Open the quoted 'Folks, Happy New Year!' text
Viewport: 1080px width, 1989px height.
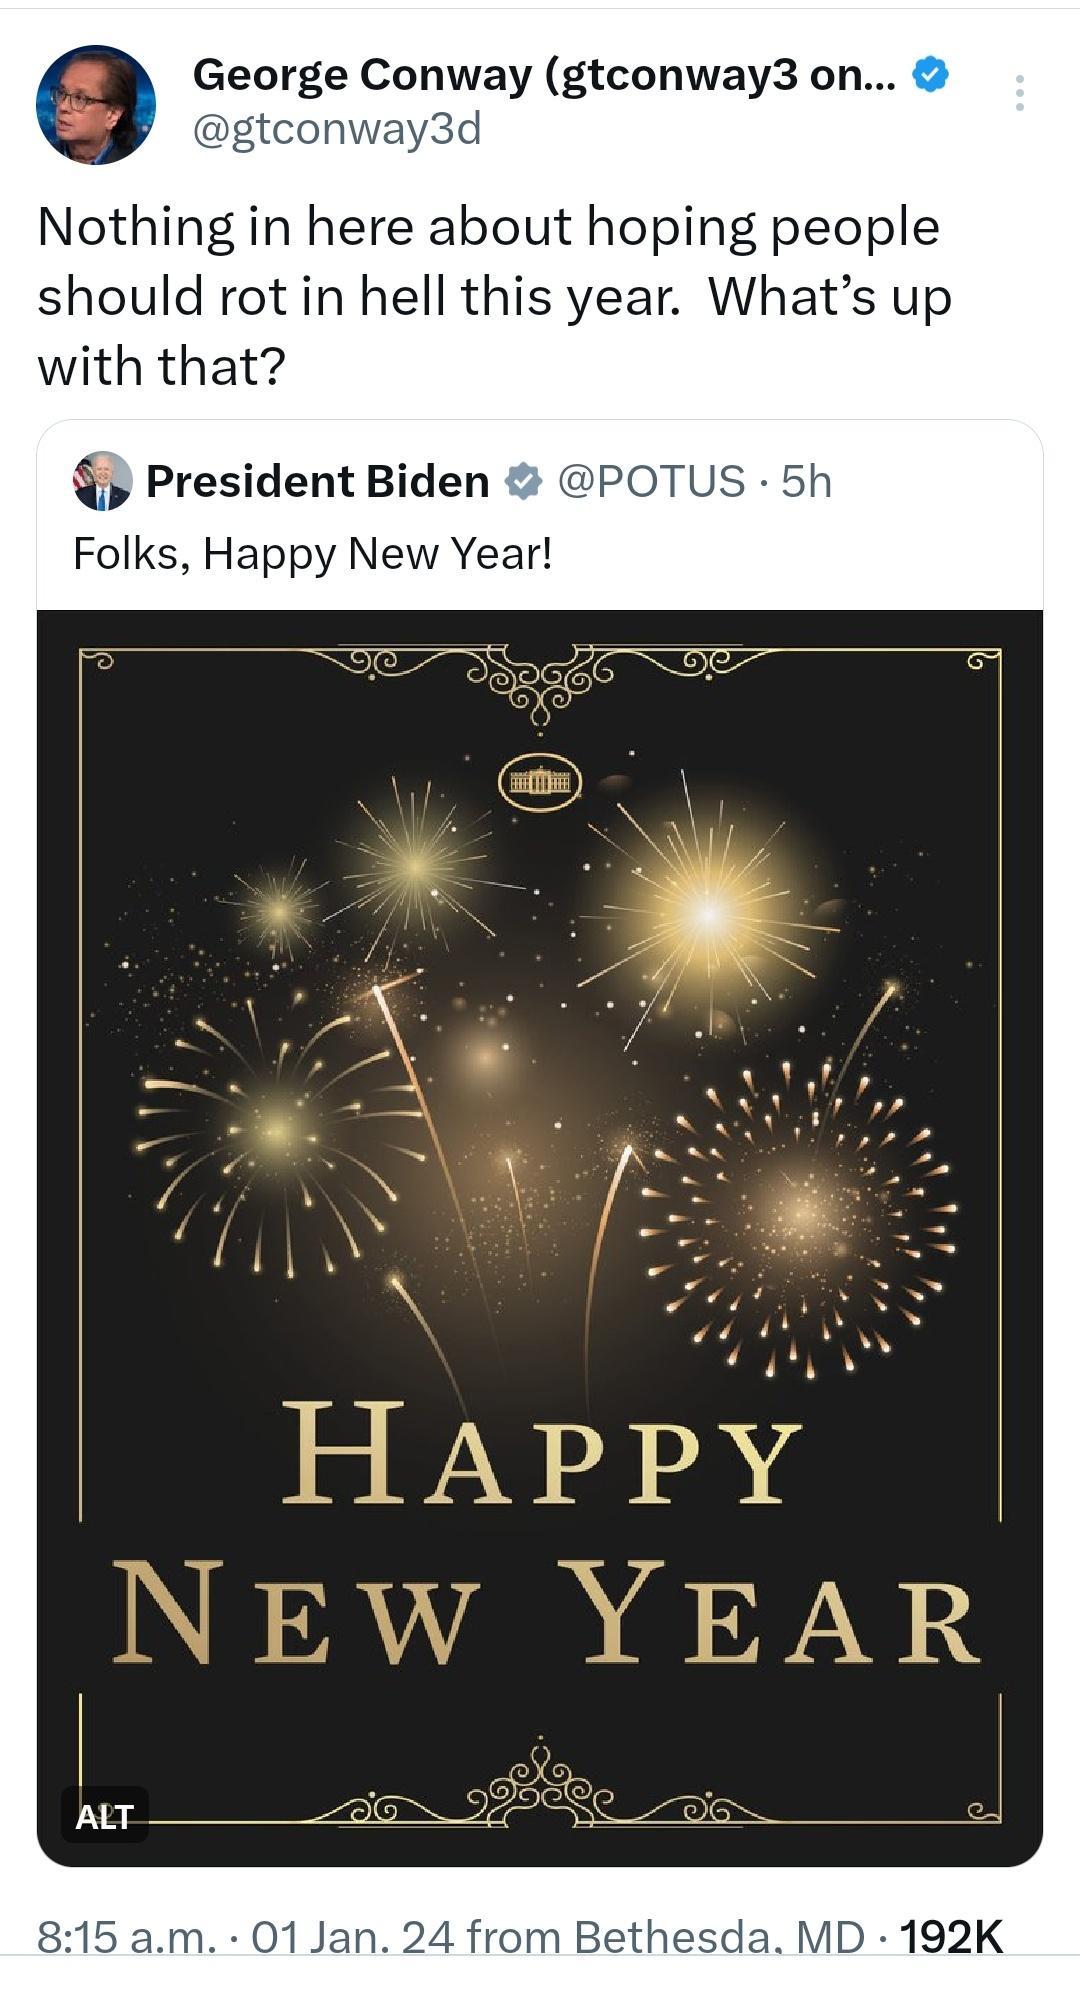tap(312, 553)
